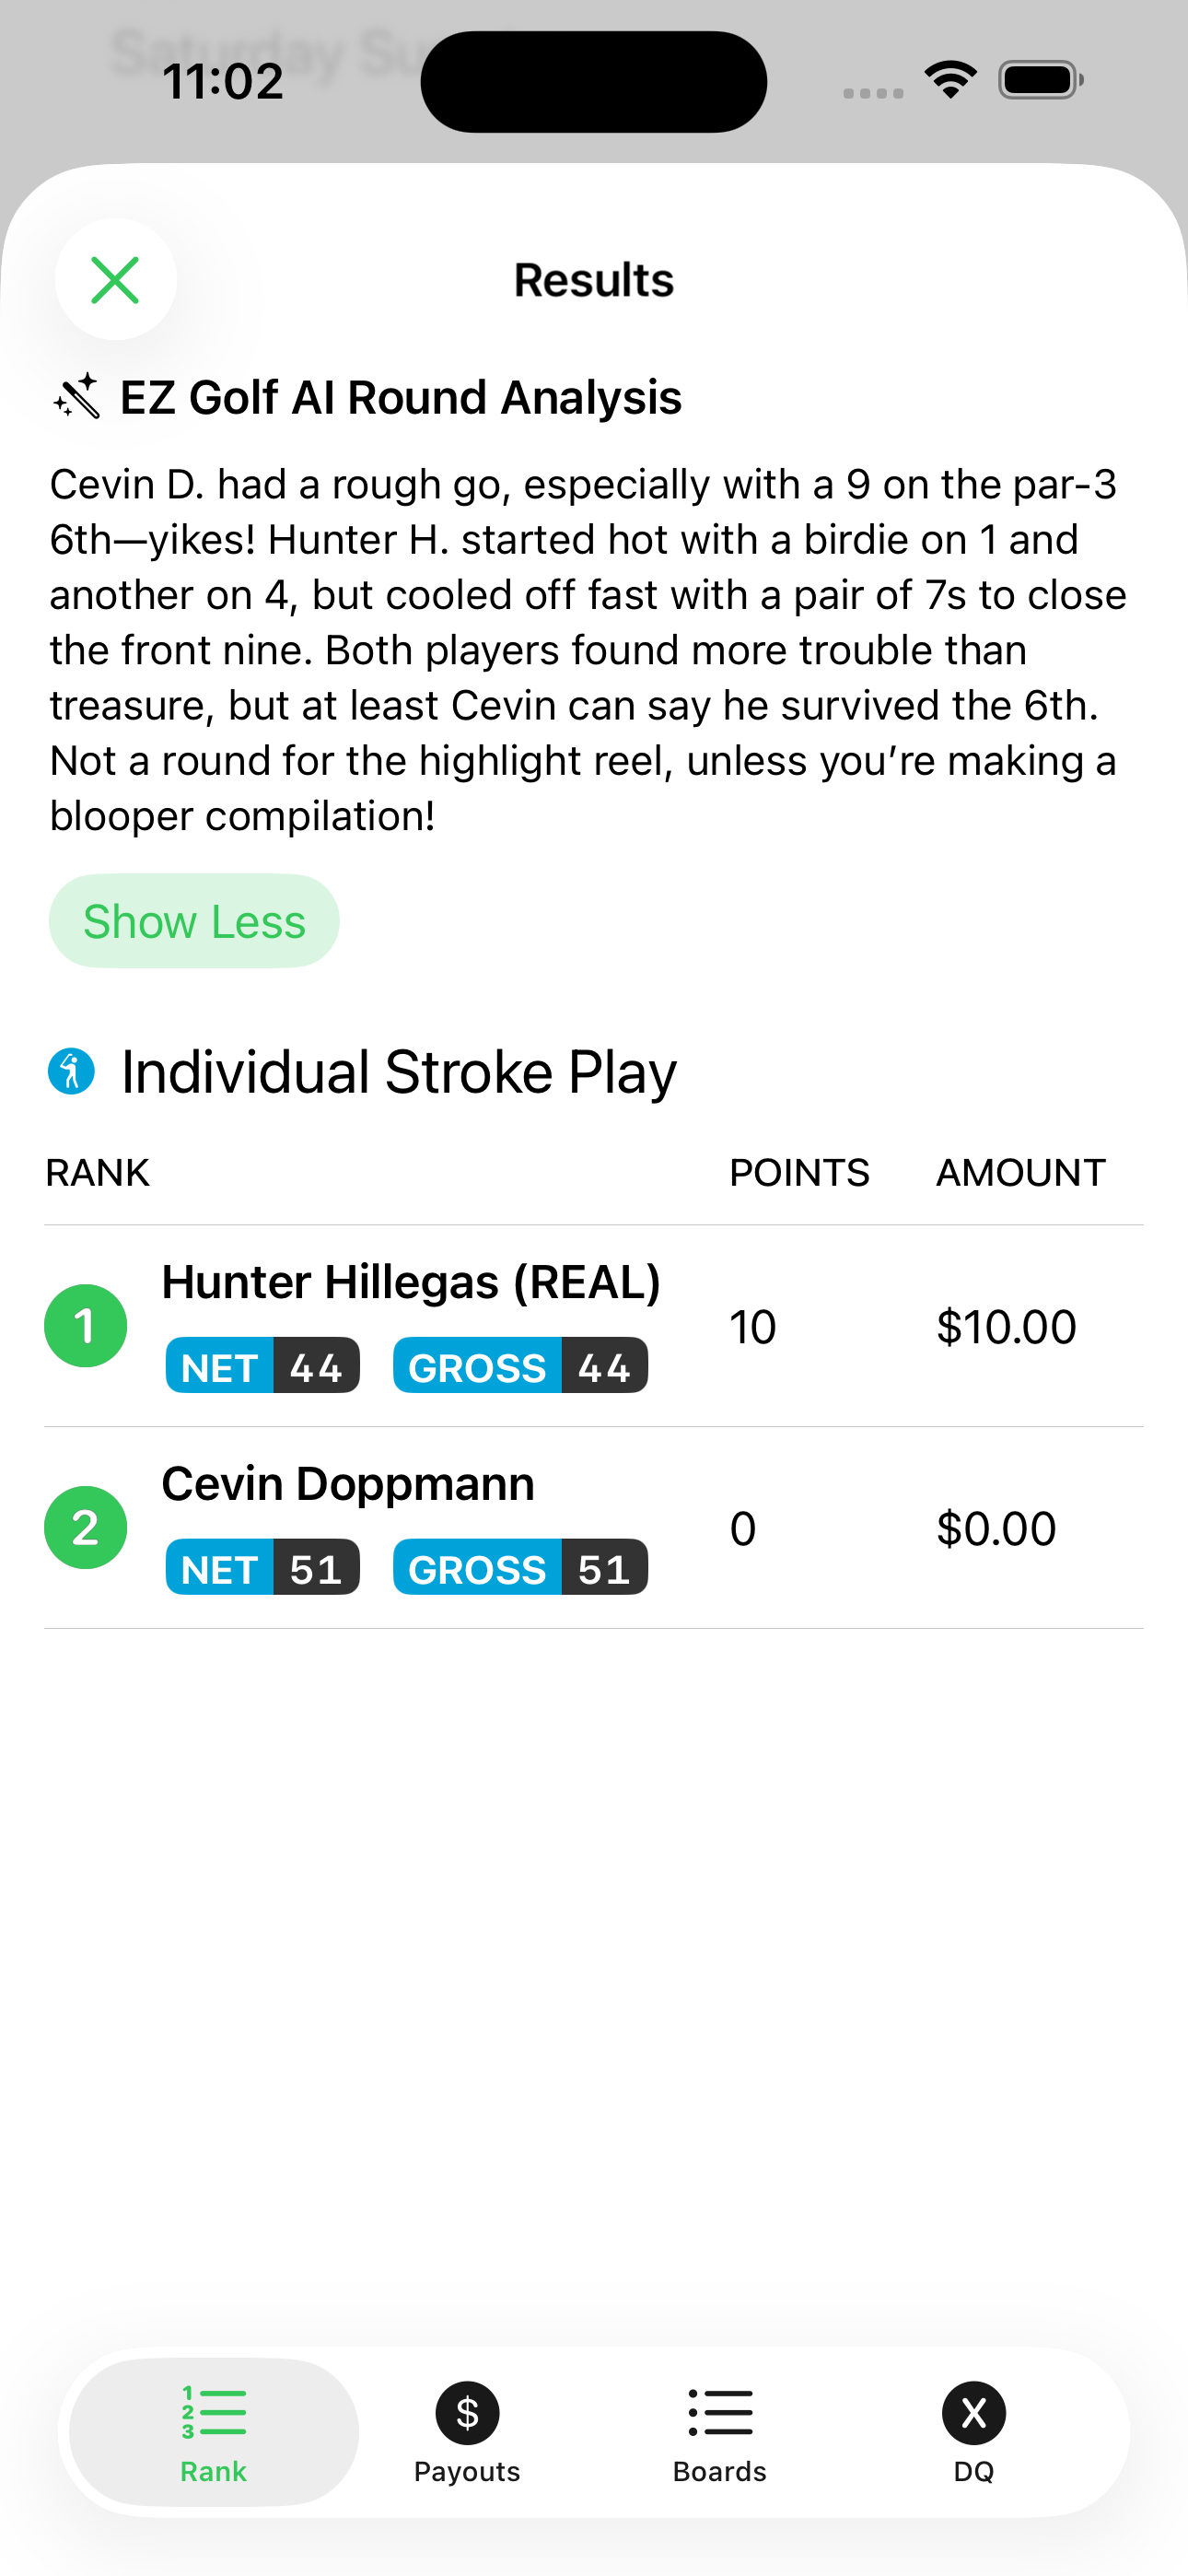This screenshot has height=2576, width=1188.
Task: Tap Hunter's GROSS 44 score badge
Action: [x=520, y=1366]
